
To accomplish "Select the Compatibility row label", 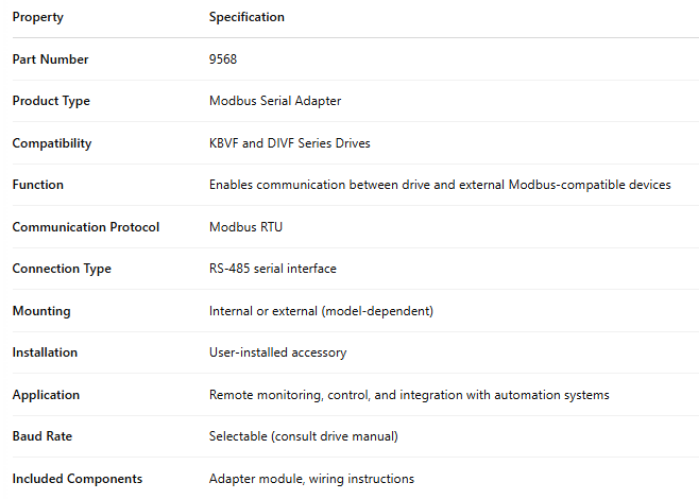I will point(51,143).
